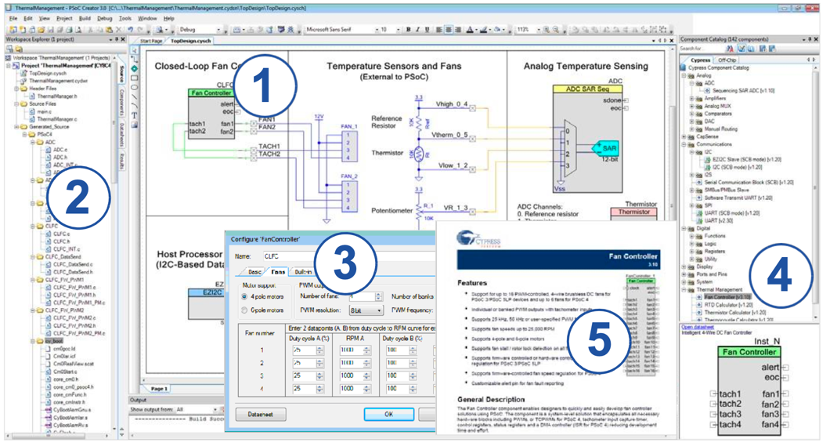Select the green wire/terminal drawing tool

[134, 69]
